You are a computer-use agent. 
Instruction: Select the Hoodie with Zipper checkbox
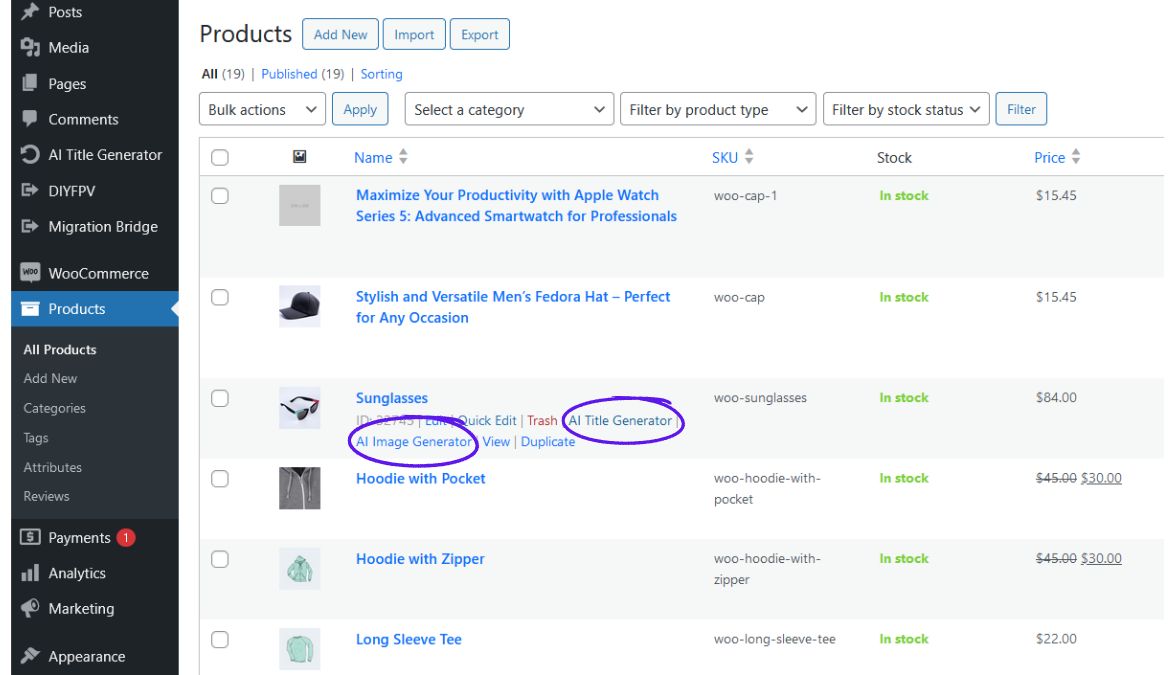click(x=220, y=559)
